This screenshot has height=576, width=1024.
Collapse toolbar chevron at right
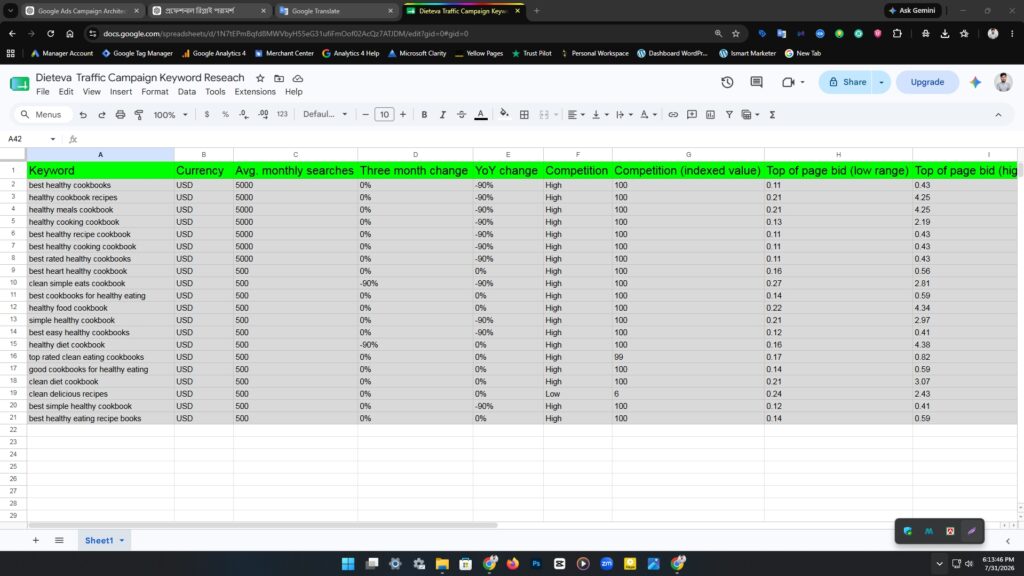coord(998,115)
